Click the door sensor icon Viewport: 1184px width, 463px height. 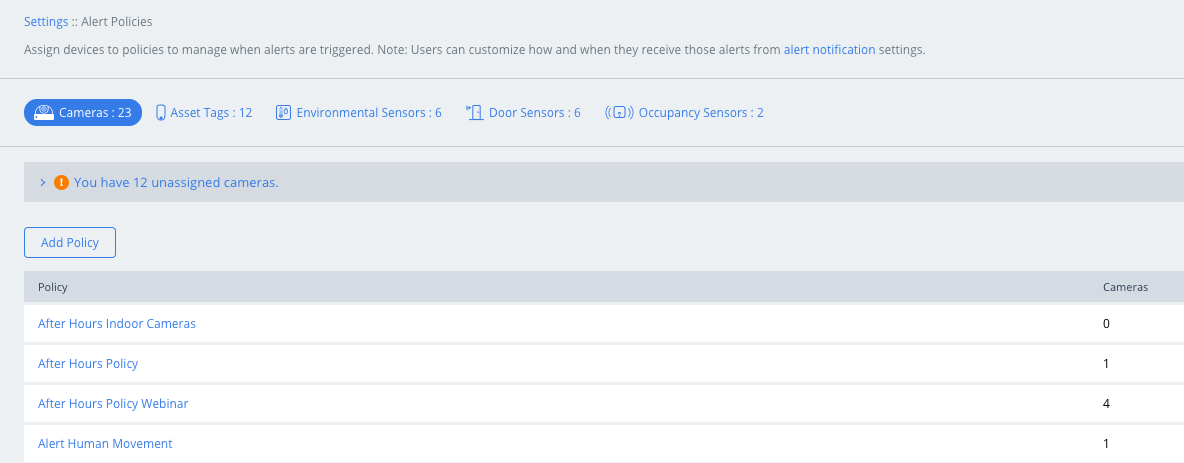tap(474, 113)
